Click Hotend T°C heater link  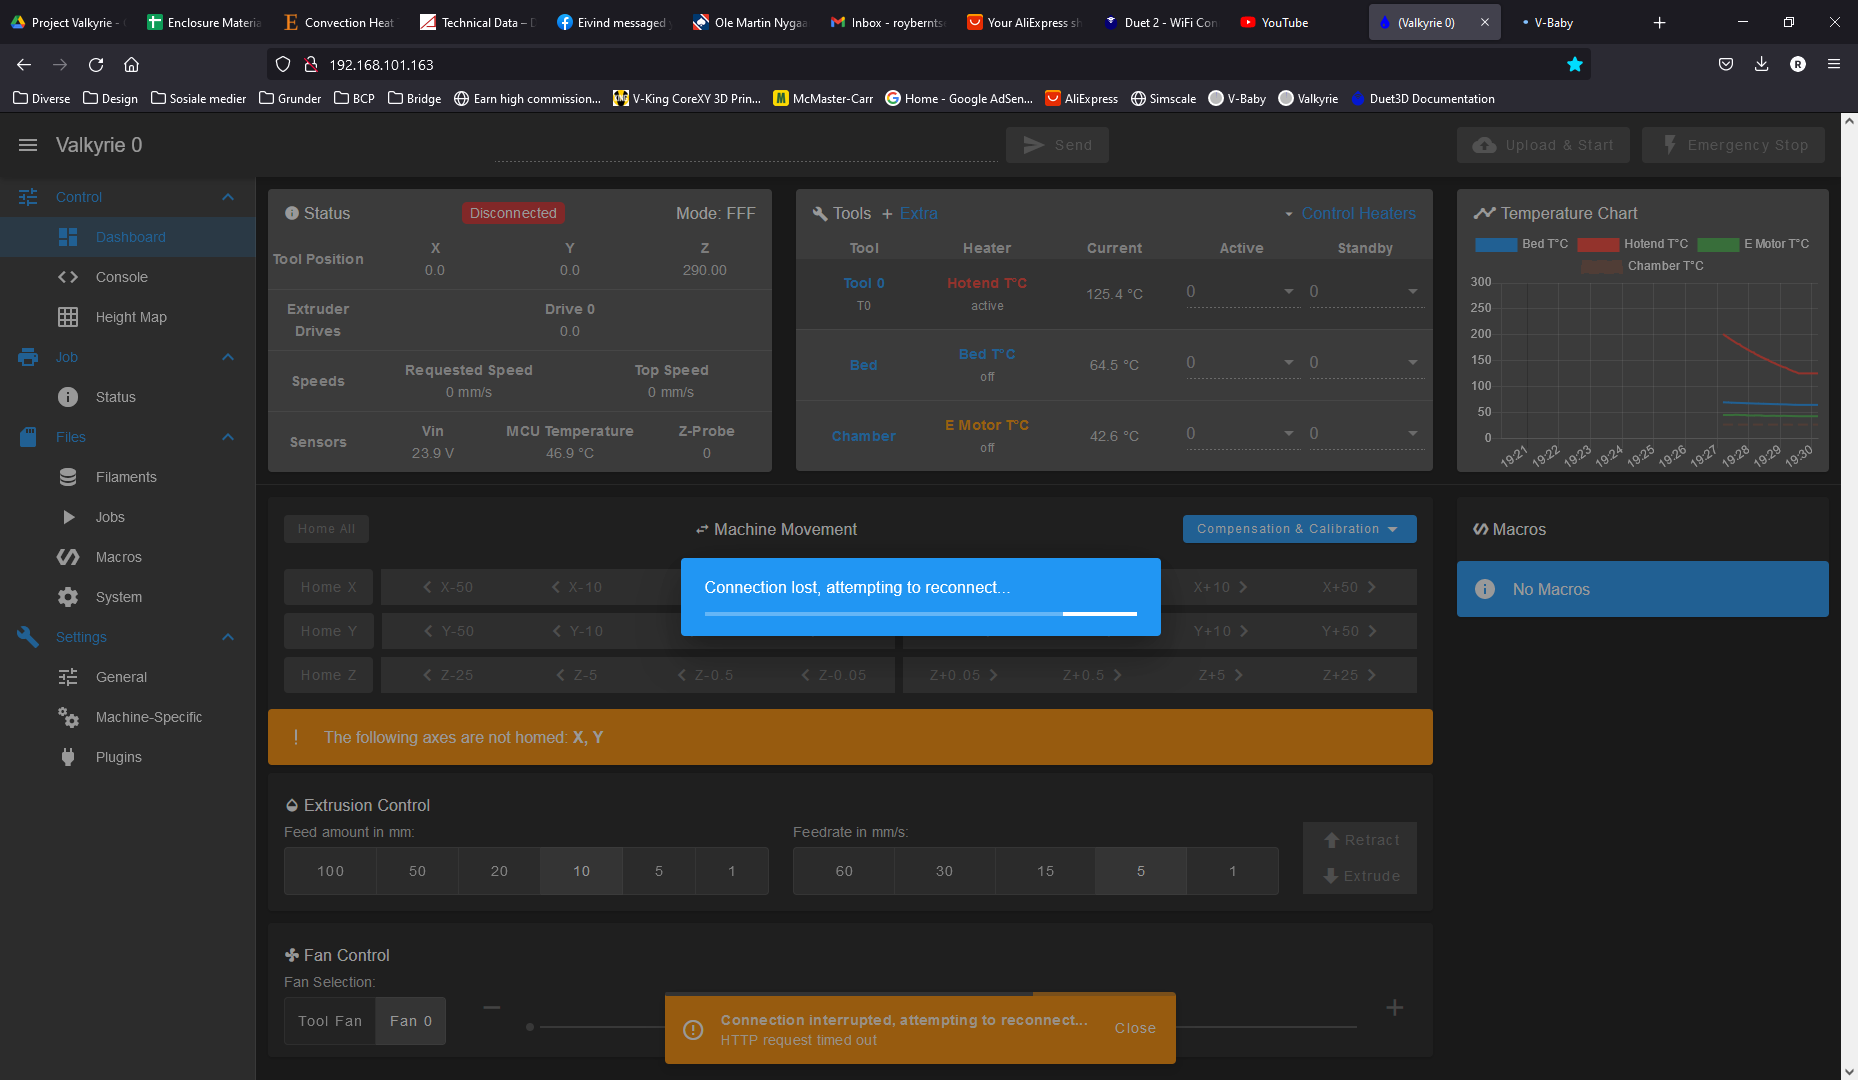coord(987,283)
